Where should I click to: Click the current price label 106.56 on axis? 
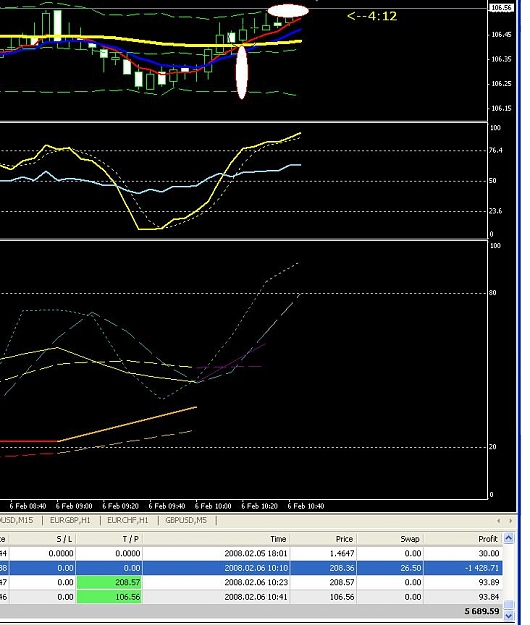(501, 8)
